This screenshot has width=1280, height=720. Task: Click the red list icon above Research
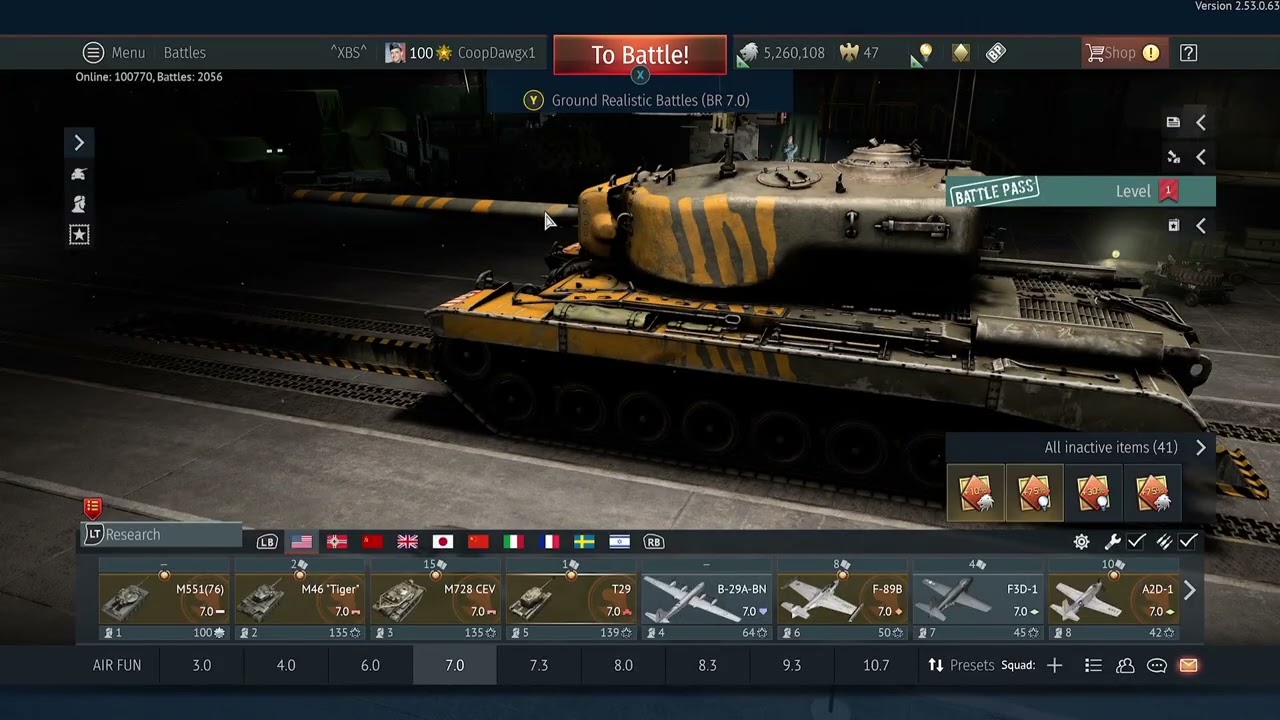(x=93, y=508)
